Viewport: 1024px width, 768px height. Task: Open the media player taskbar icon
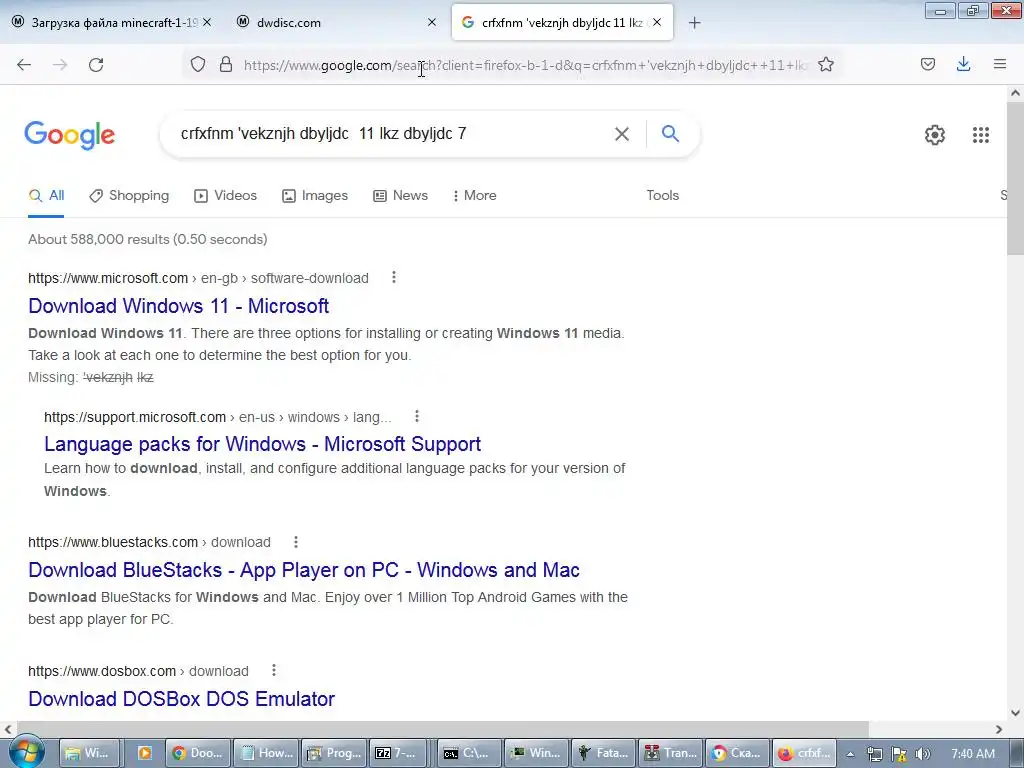[144, 753]
